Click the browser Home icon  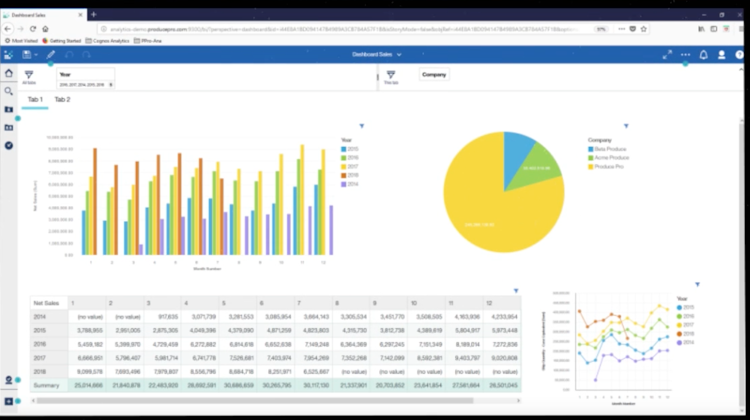click(45, 29)
